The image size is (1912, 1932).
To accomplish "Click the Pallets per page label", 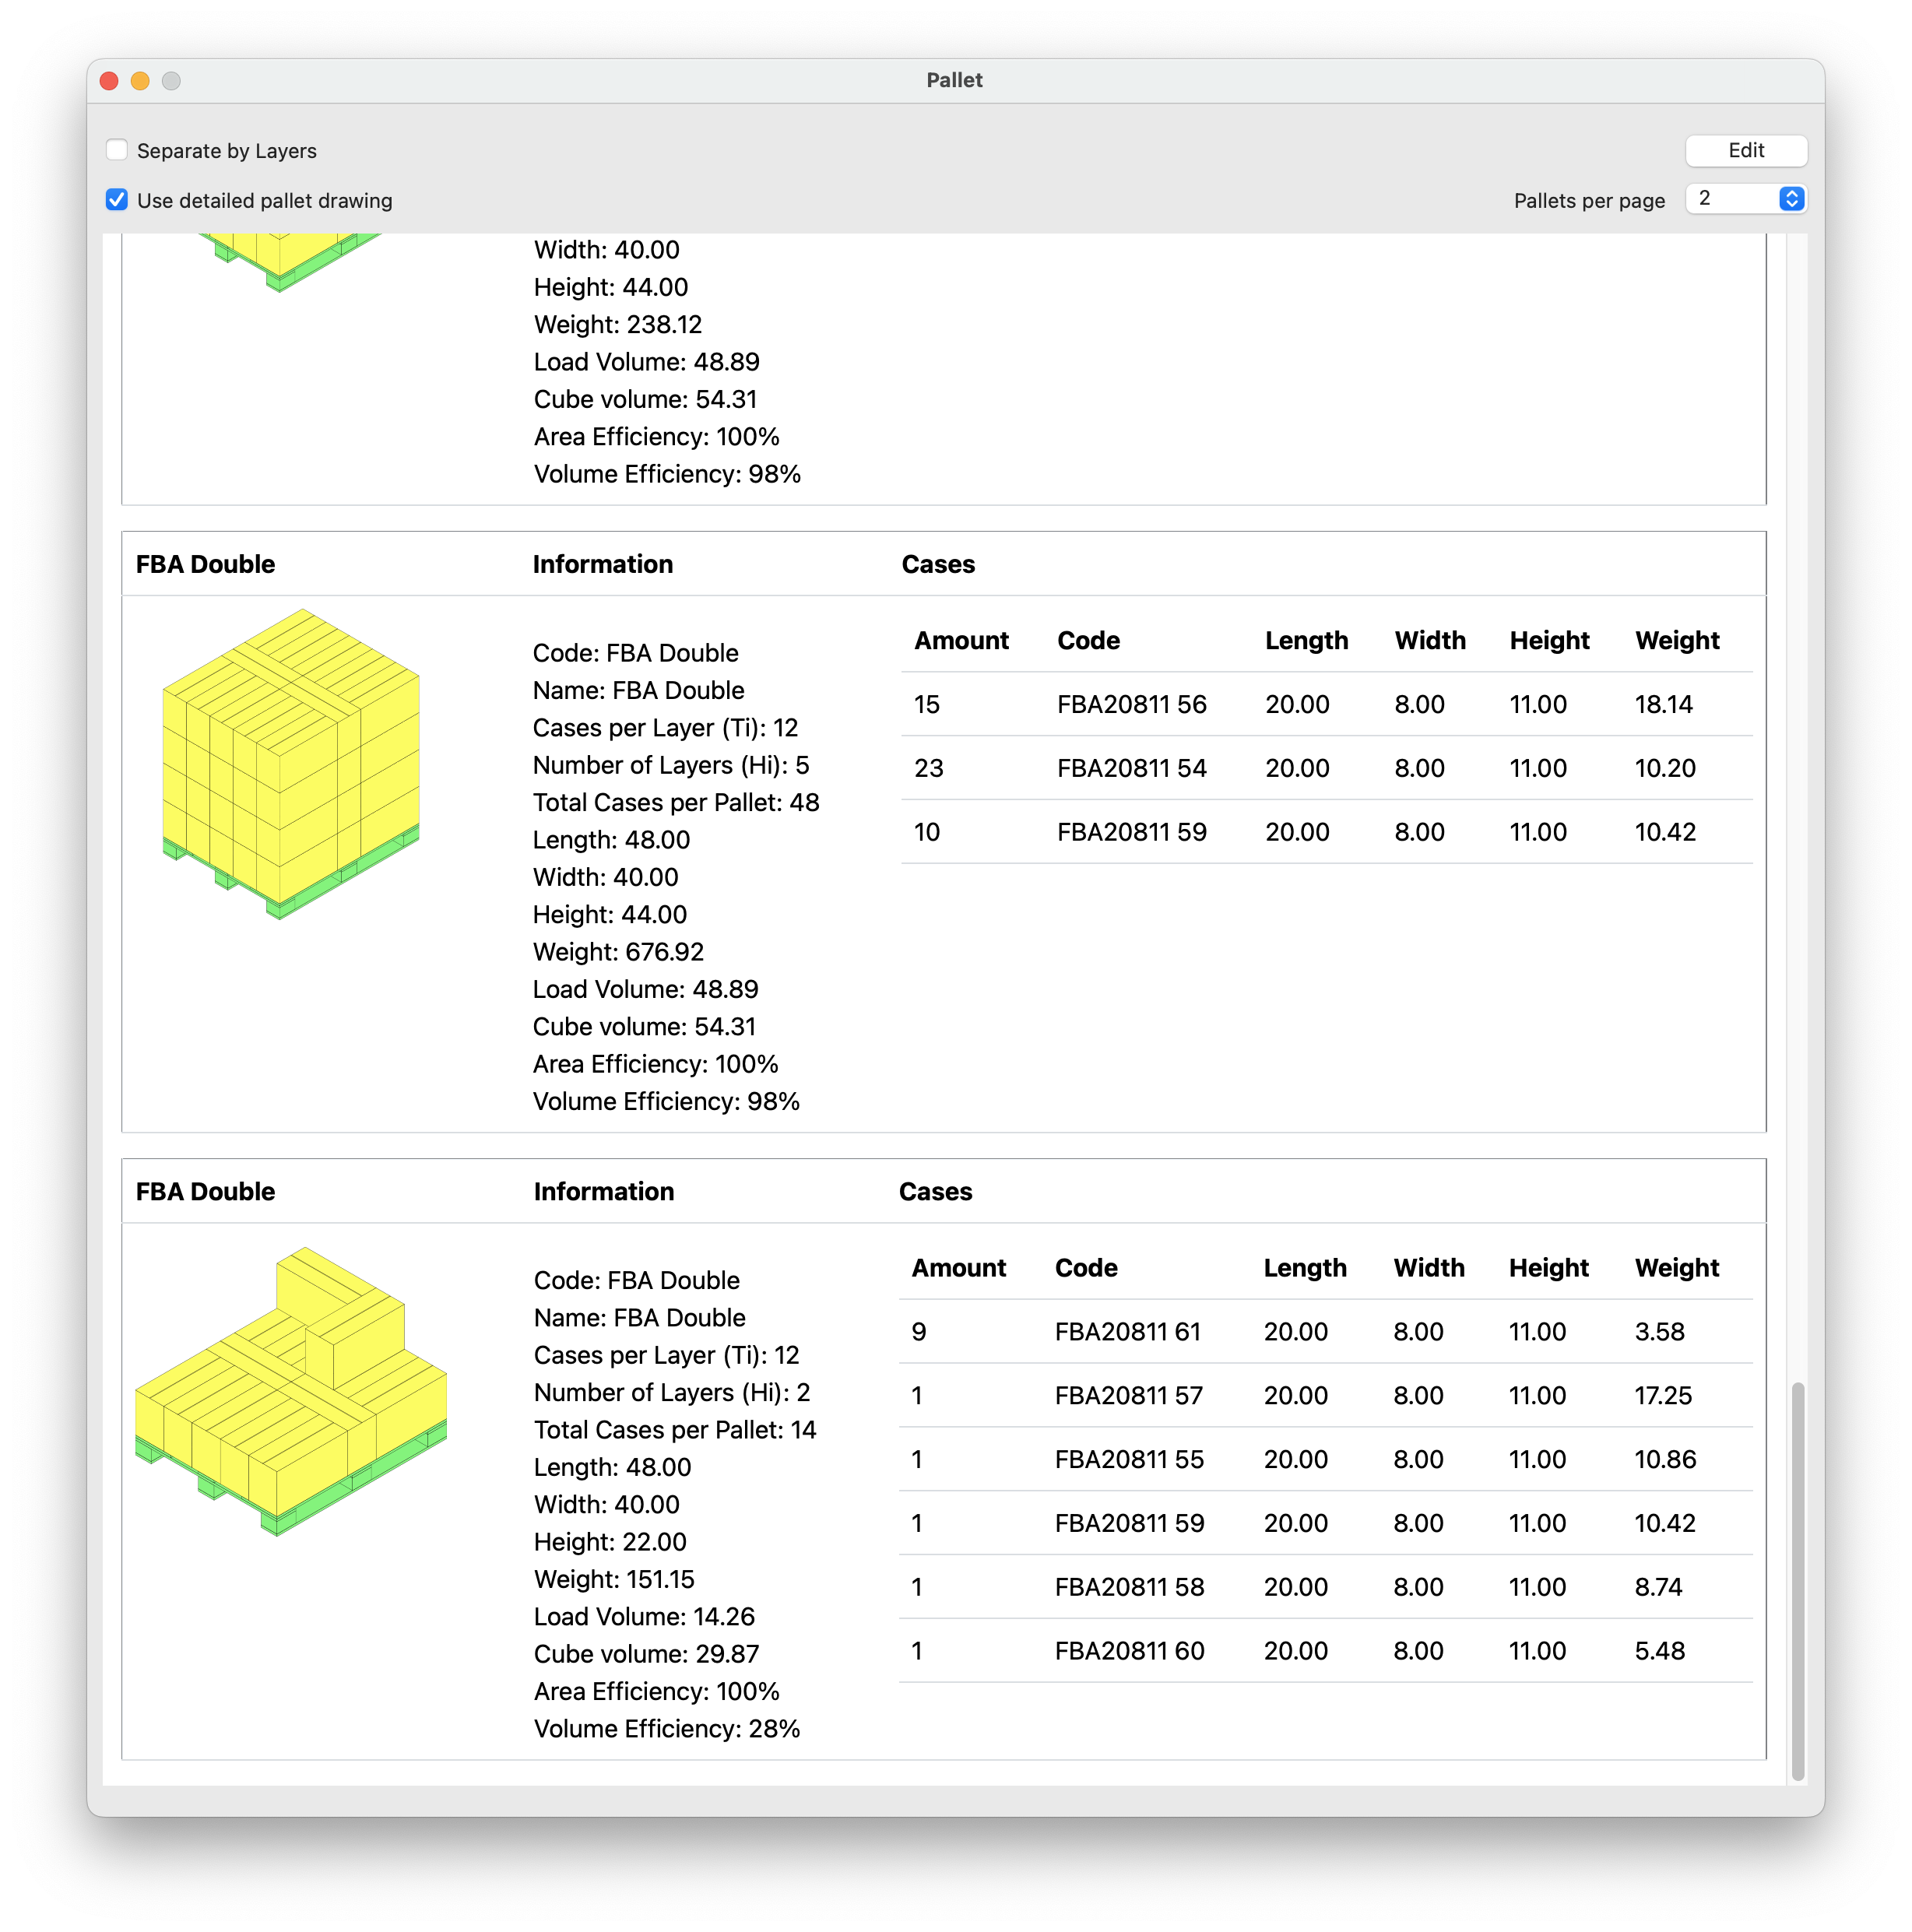I will tap(1589, 200).
